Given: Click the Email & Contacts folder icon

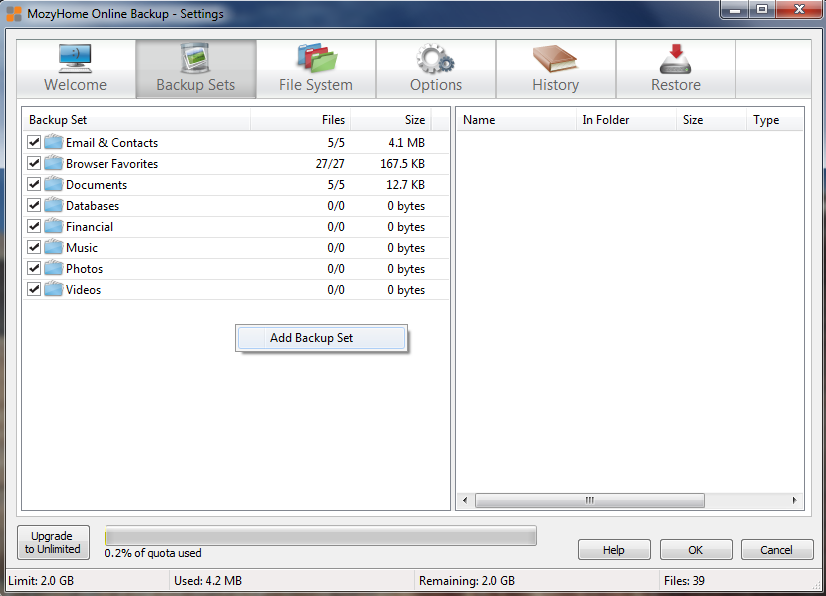Looking at the screenshot, I should click(54, 142).
